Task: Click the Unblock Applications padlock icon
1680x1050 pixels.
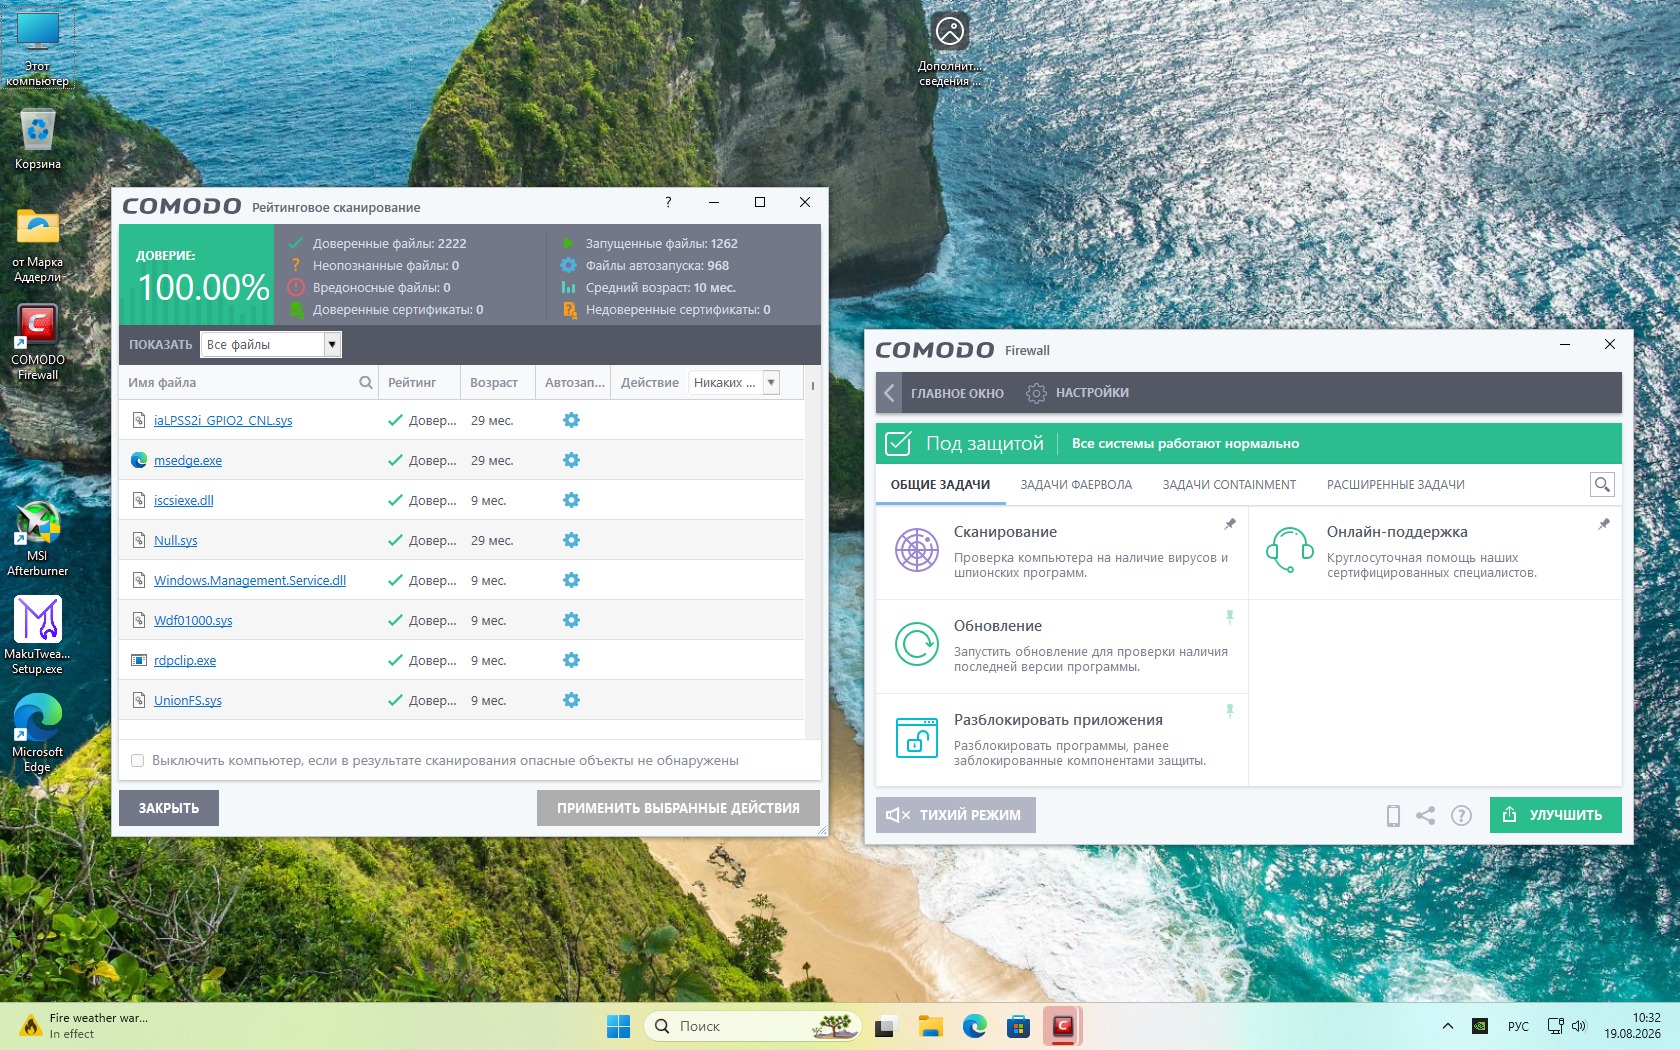Action: 916,738
